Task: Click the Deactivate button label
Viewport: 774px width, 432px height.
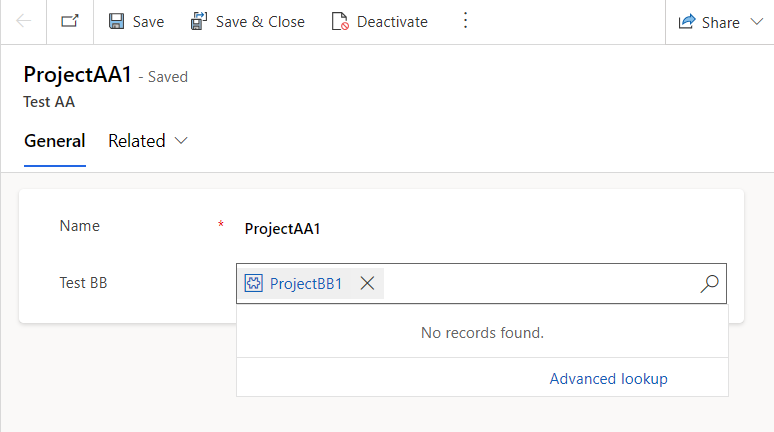Action: (392, 22)
